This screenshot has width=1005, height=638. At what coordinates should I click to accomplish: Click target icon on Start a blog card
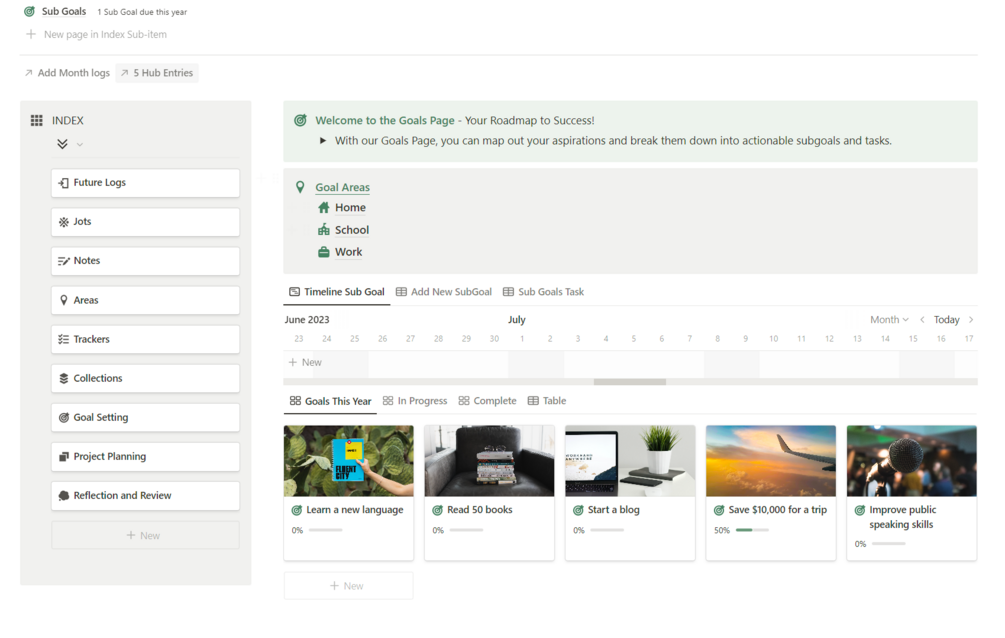click(x=578, y=510)
